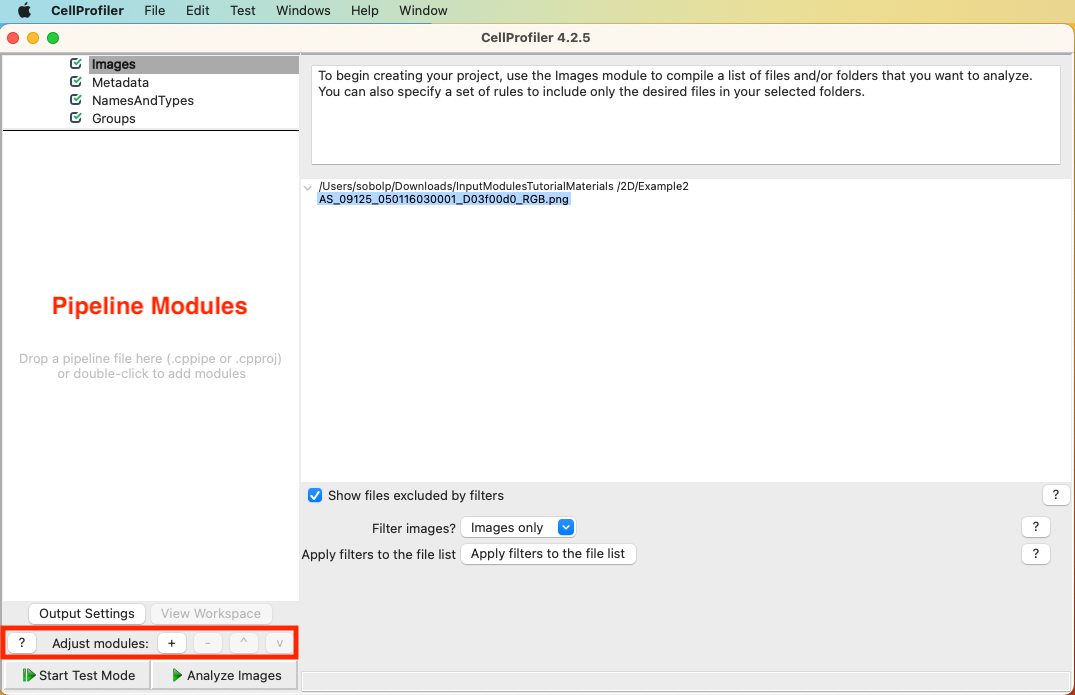1075x695 pixels.
Task: Toggle the Groups module checkmark
Action: point(75,118)
